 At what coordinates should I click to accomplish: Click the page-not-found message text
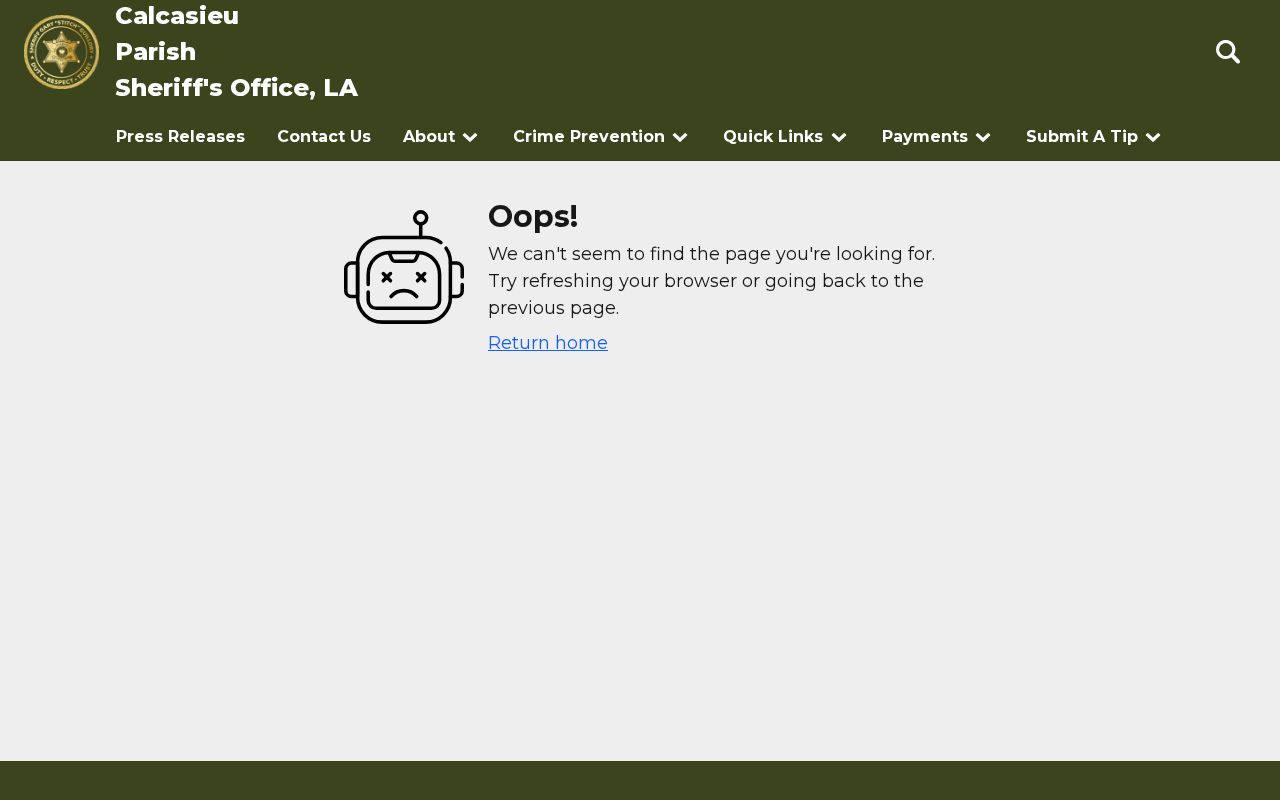point(712,281)
